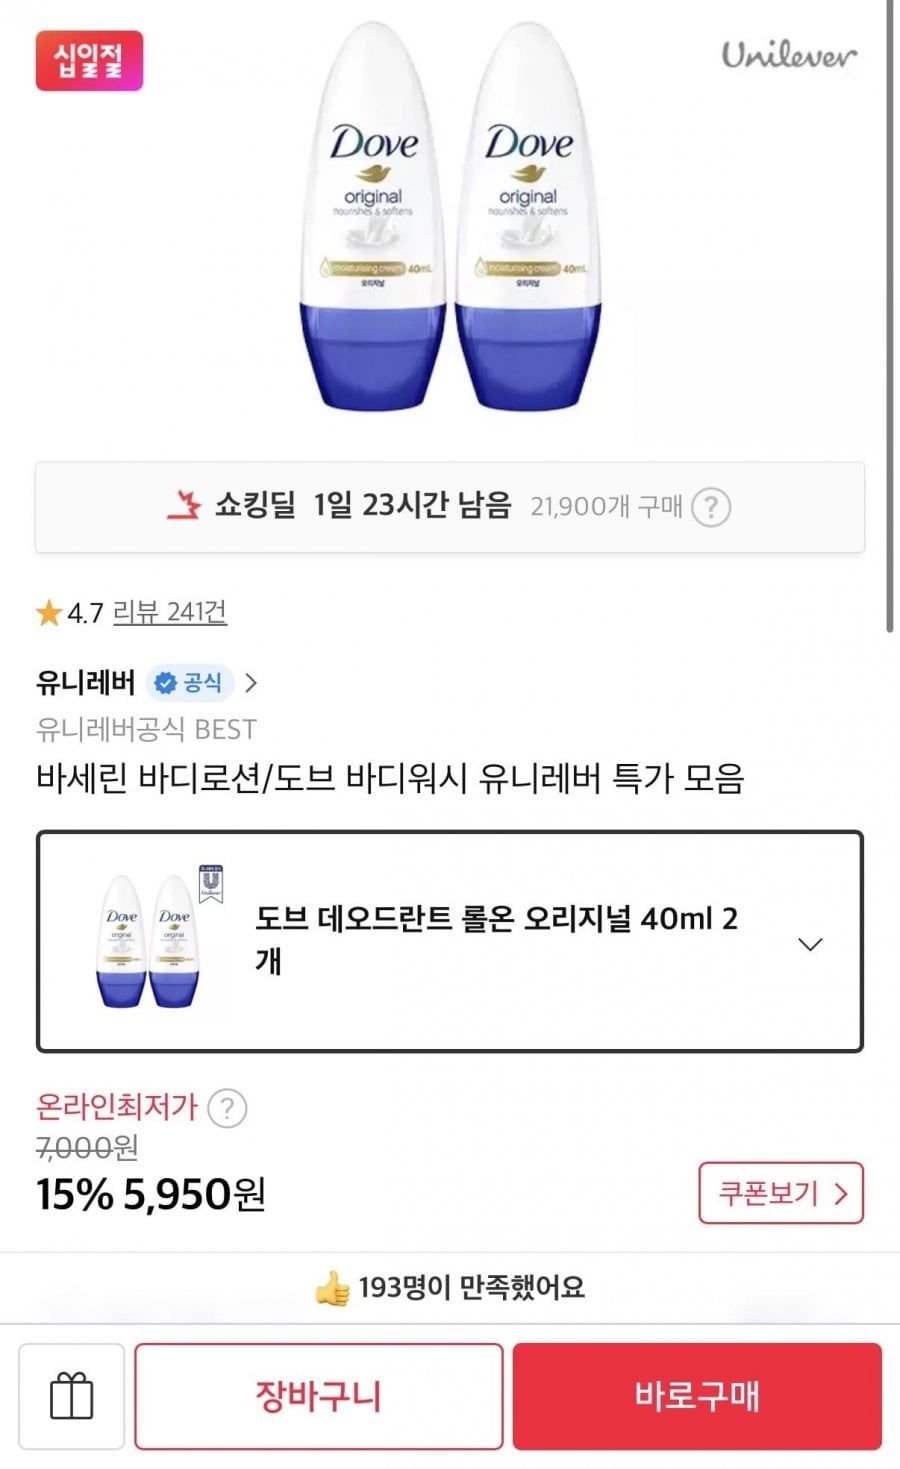The image size is (900, 1469).
Task: Click the gift box icon button
Action: [72, 1396]
